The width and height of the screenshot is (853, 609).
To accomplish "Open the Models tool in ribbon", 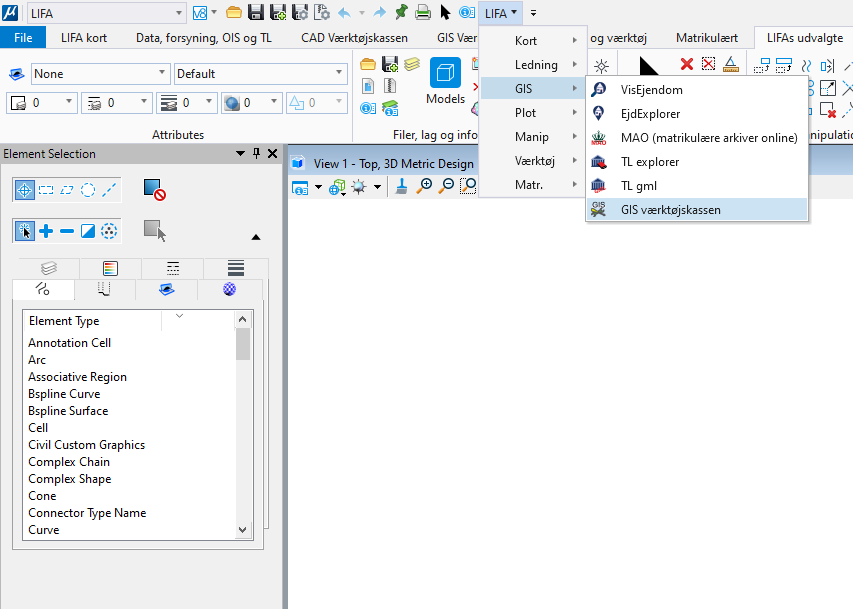I will [445, 81].
